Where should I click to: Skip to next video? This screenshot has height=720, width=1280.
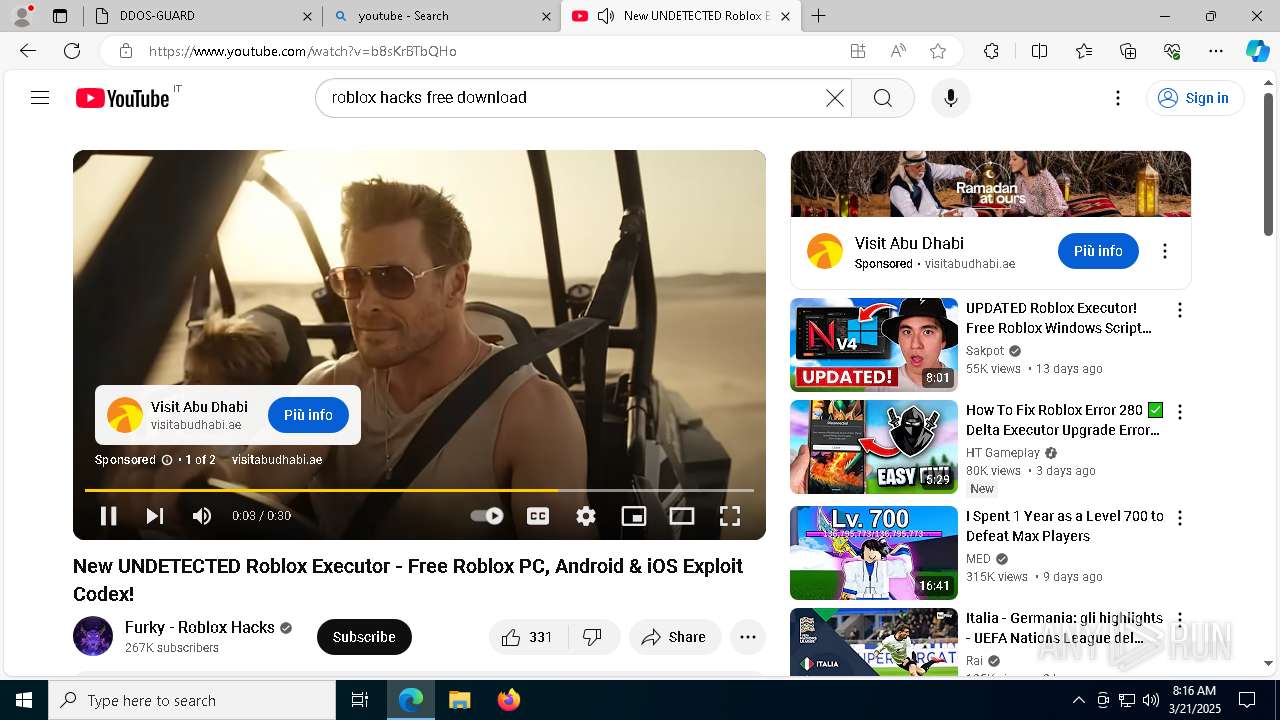click(x=155, y=516)
